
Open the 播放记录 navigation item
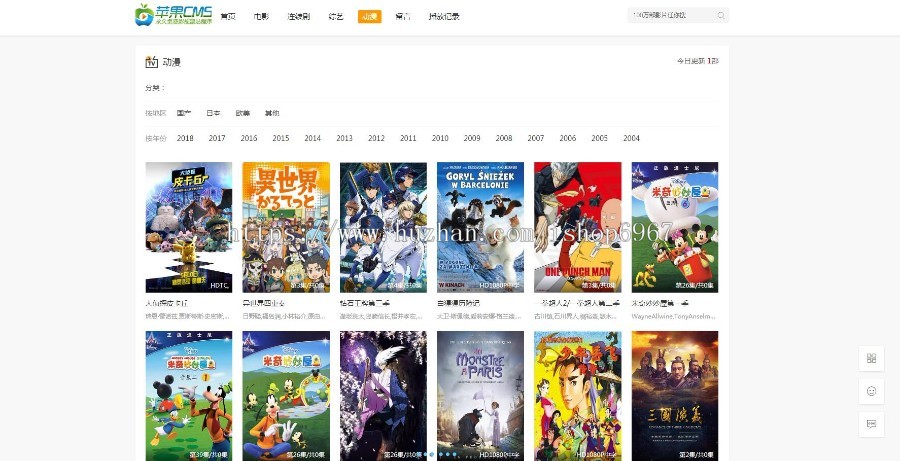444,17
